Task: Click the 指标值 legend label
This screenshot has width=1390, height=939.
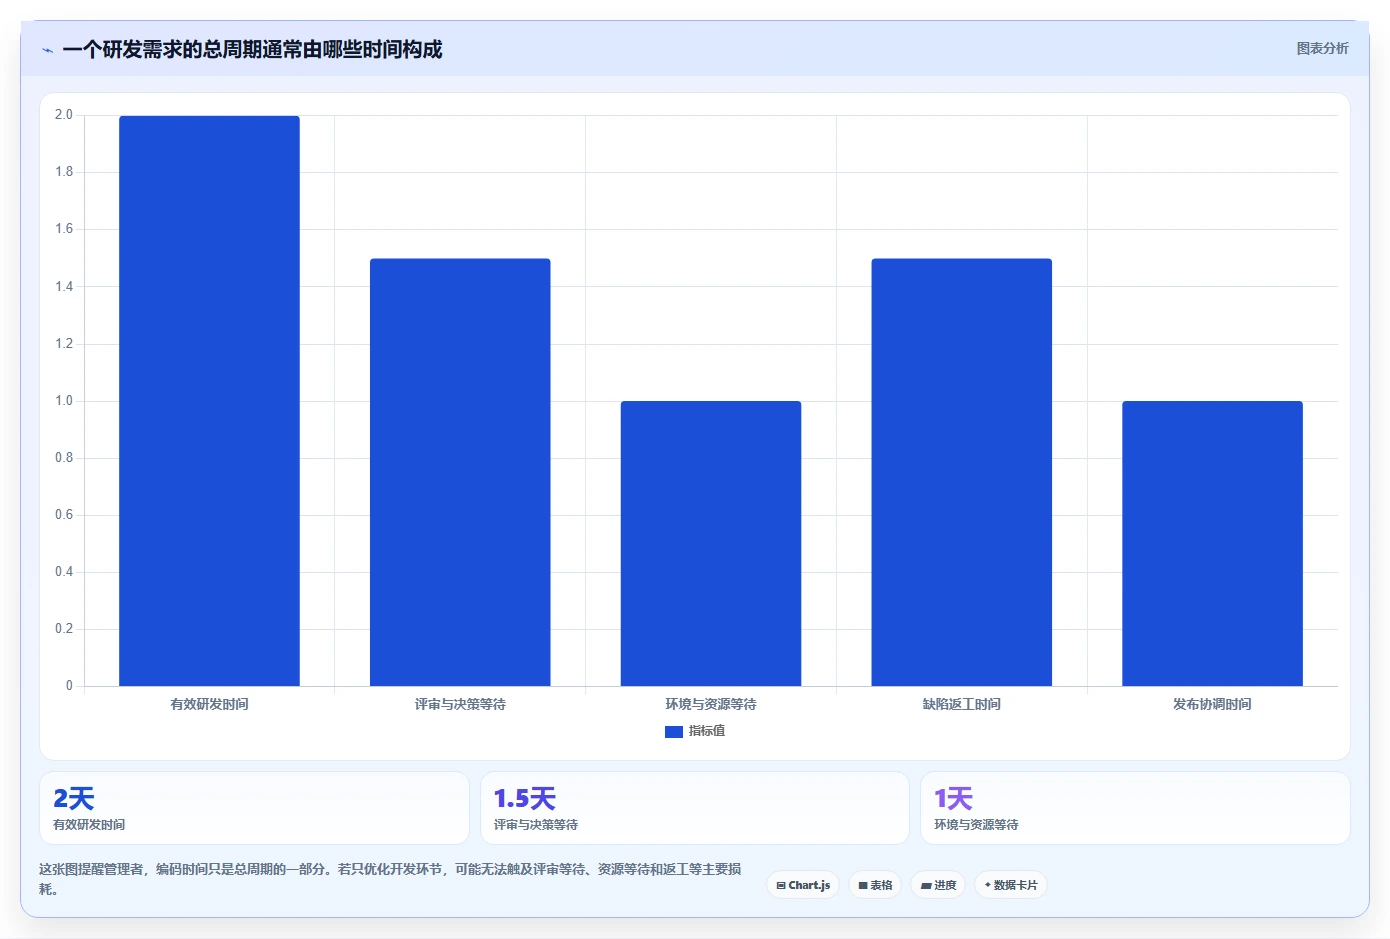Action: (707, 731)
